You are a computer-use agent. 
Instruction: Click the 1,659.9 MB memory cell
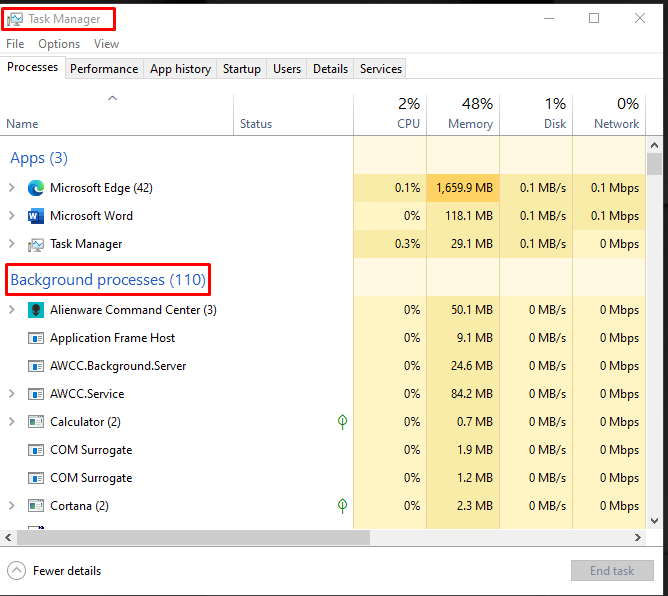(x=463, y=187)
